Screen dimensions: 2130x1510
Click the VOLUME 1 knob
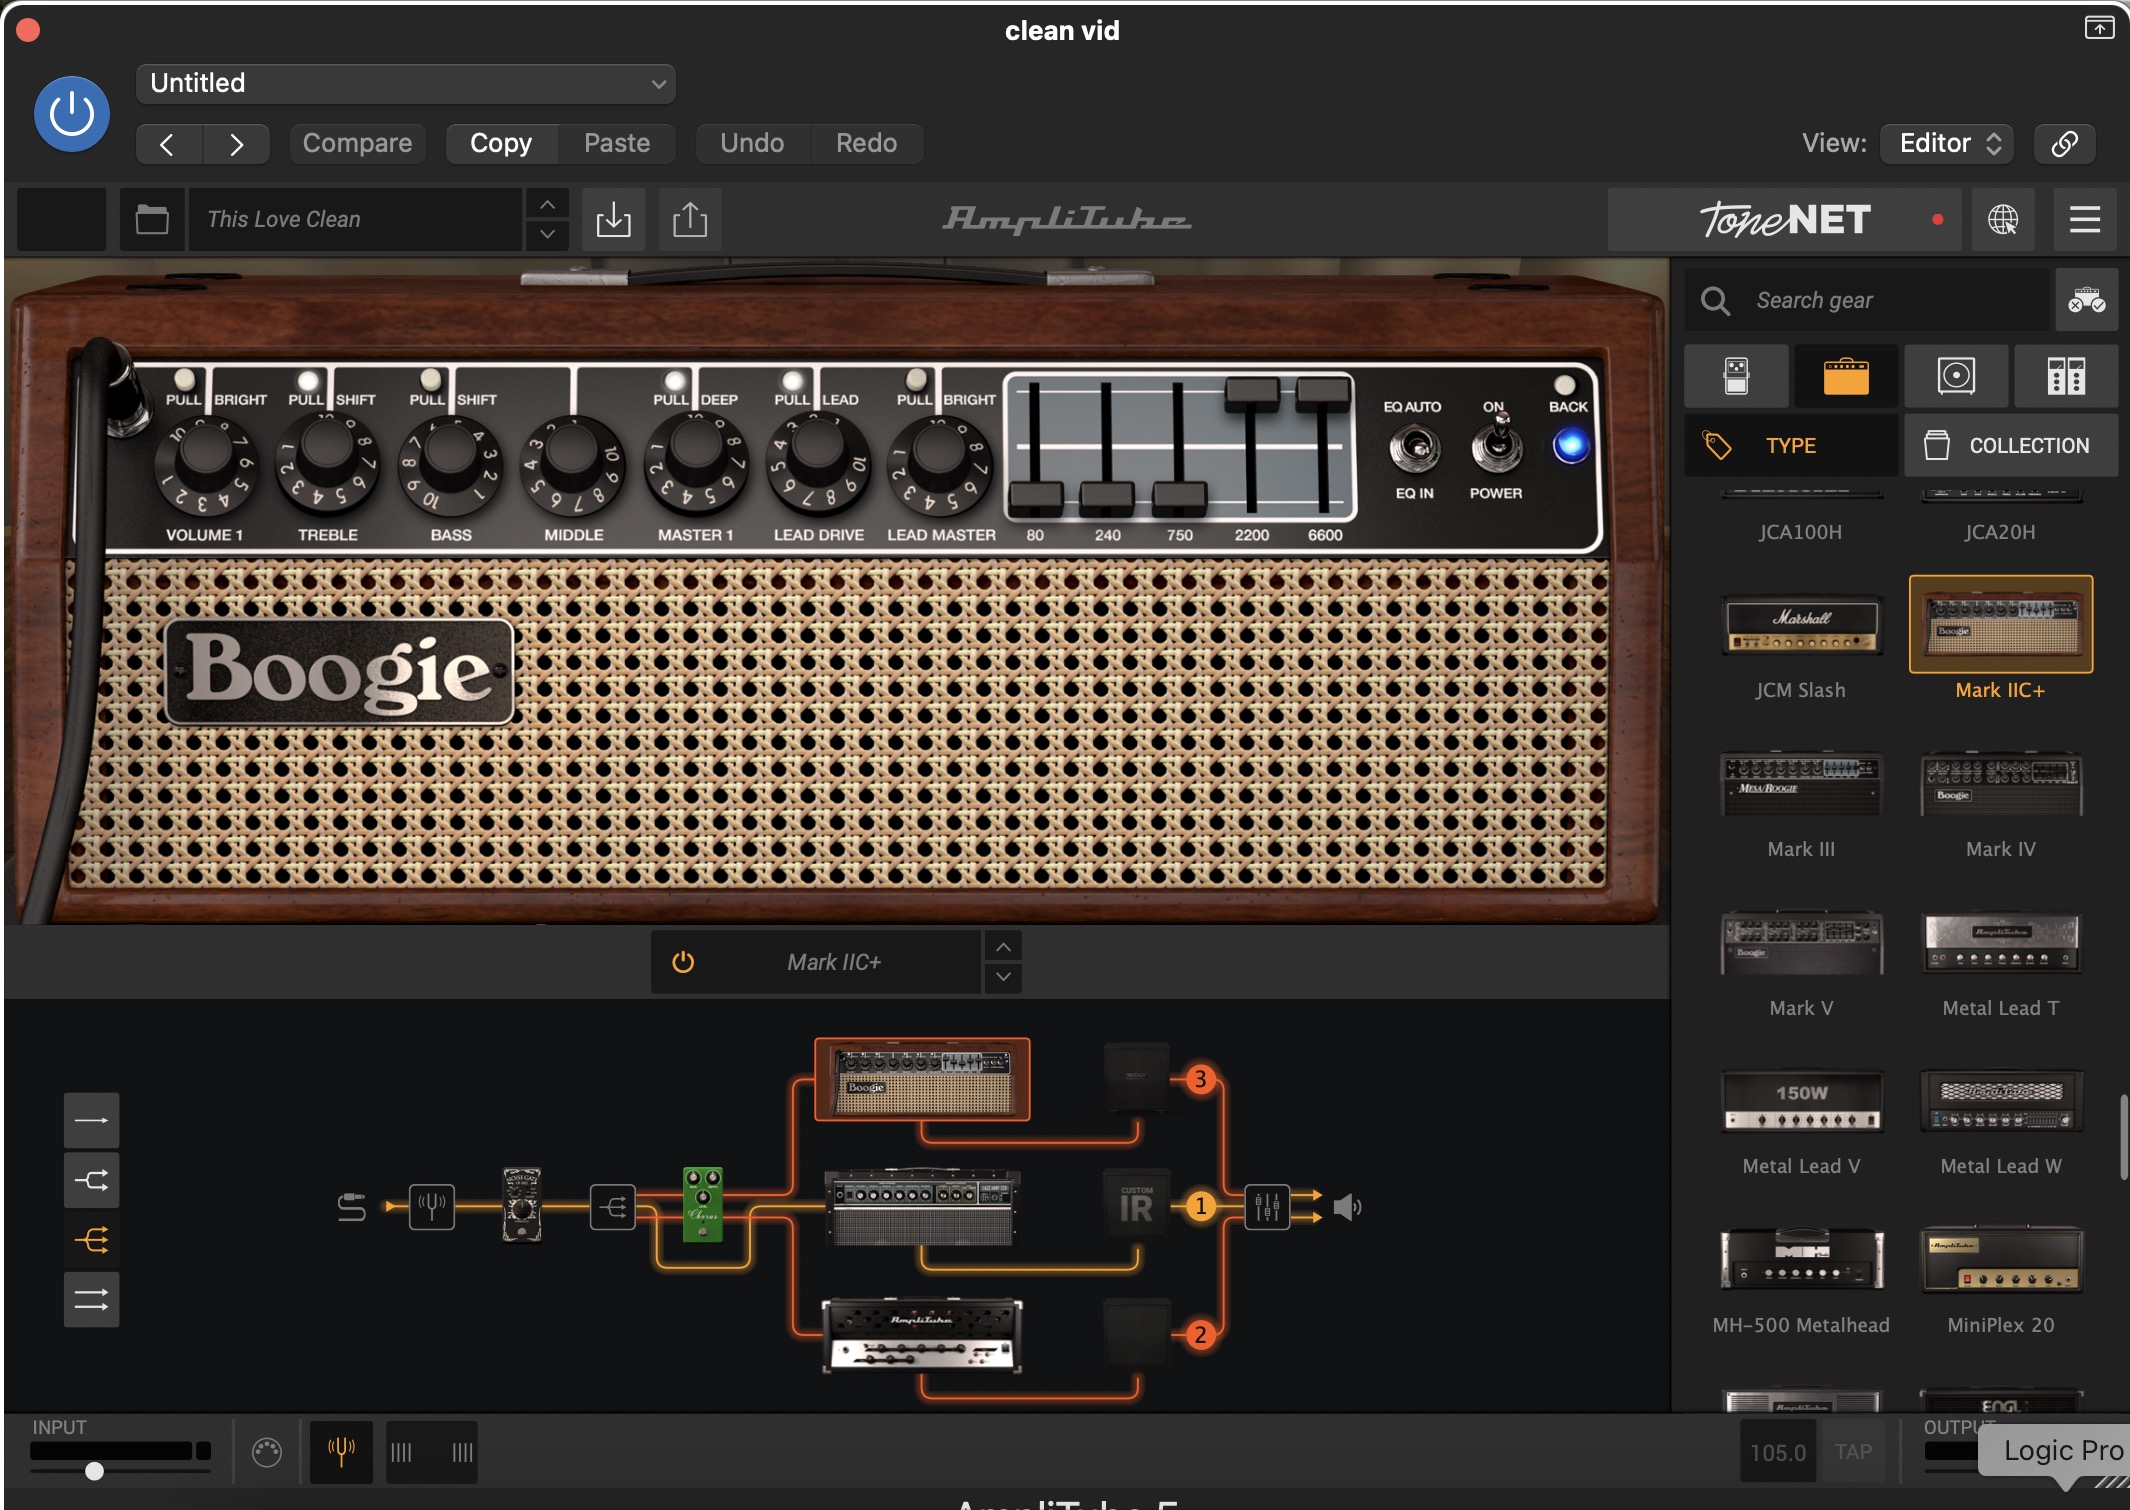click(206, 466)
